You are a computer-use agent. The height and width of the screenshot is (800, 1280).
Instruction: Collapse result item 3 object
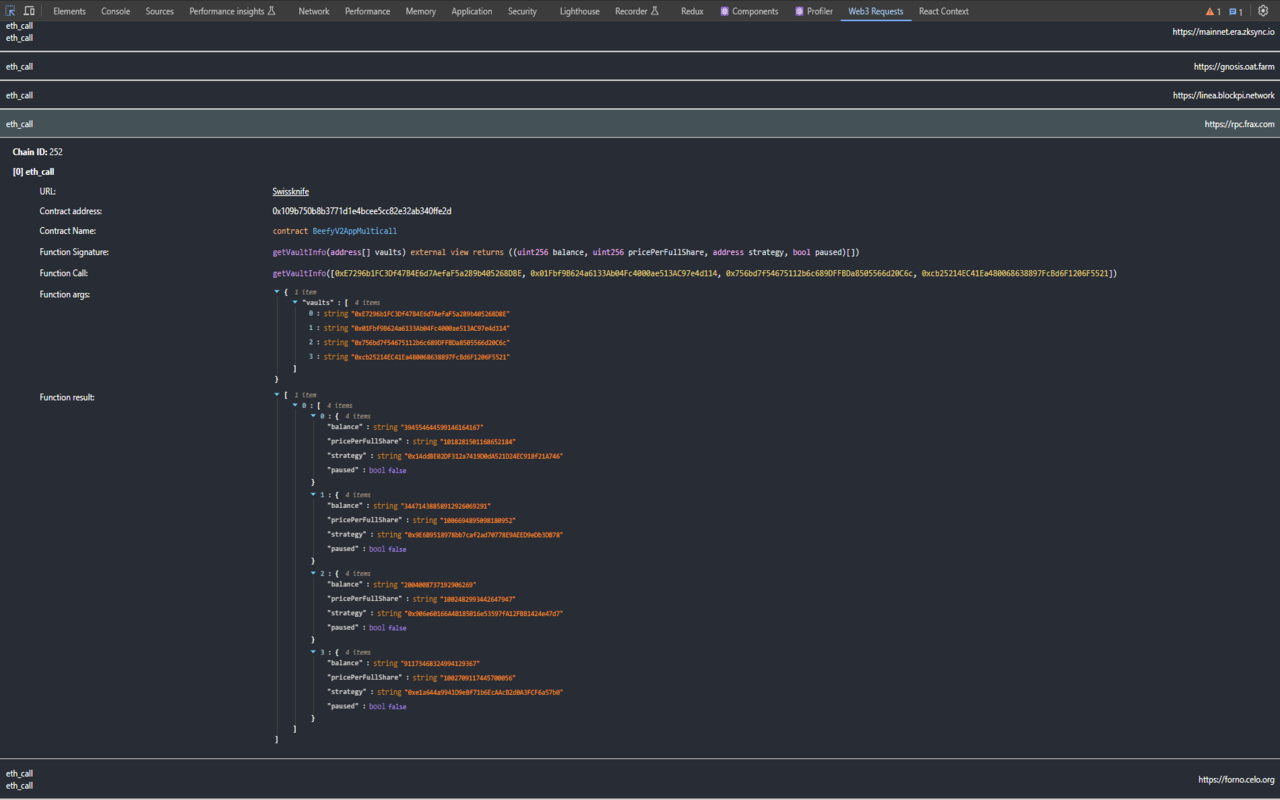(x=313, y=652)
